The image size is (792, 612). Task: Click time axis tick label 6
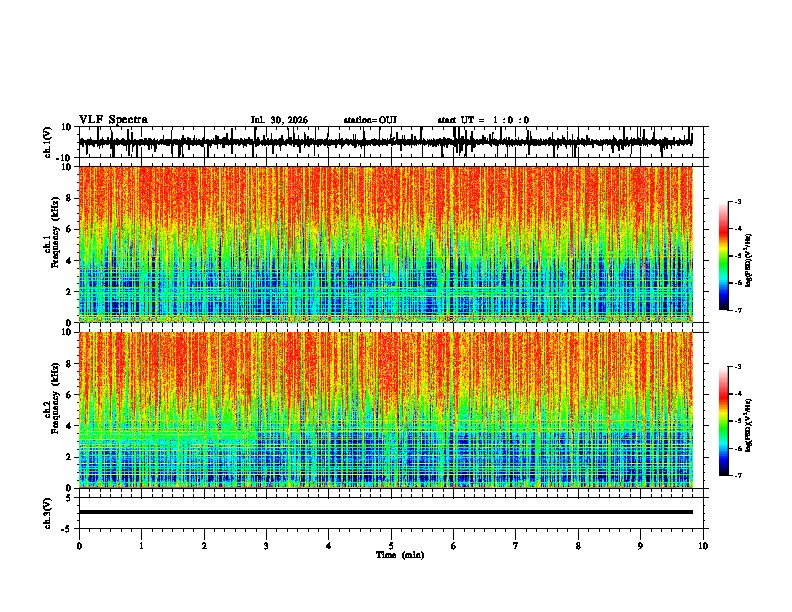click(x=454, y=546)
